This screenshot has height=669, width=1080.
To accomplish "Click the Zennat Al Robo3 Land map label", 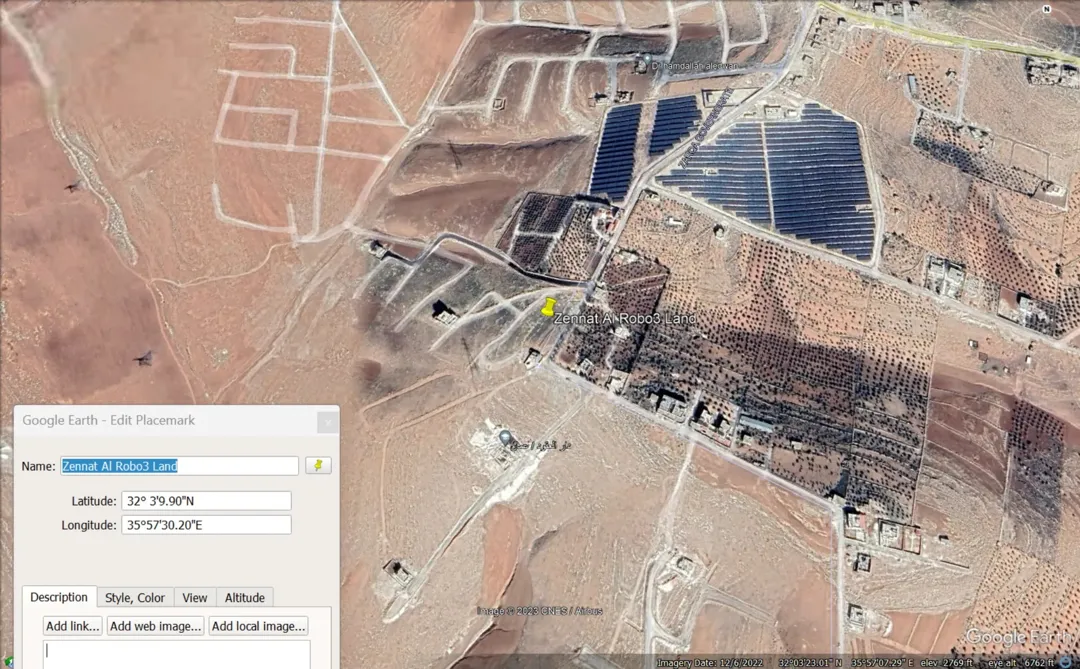I will pos(625,318).
